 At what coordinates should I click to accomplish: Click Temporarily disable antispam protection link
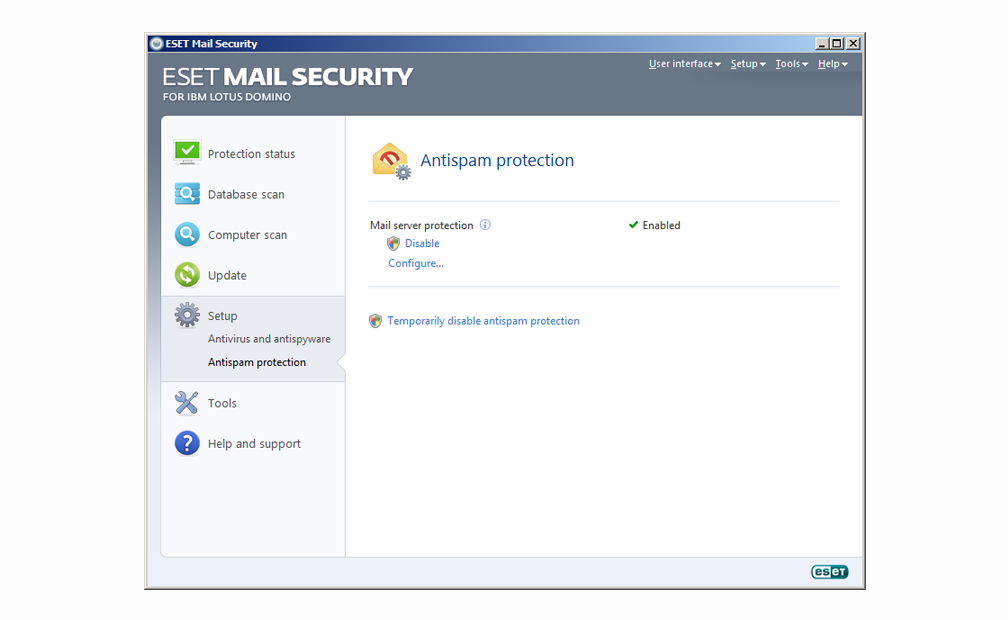pyautogui.click(x=483, y=320)
